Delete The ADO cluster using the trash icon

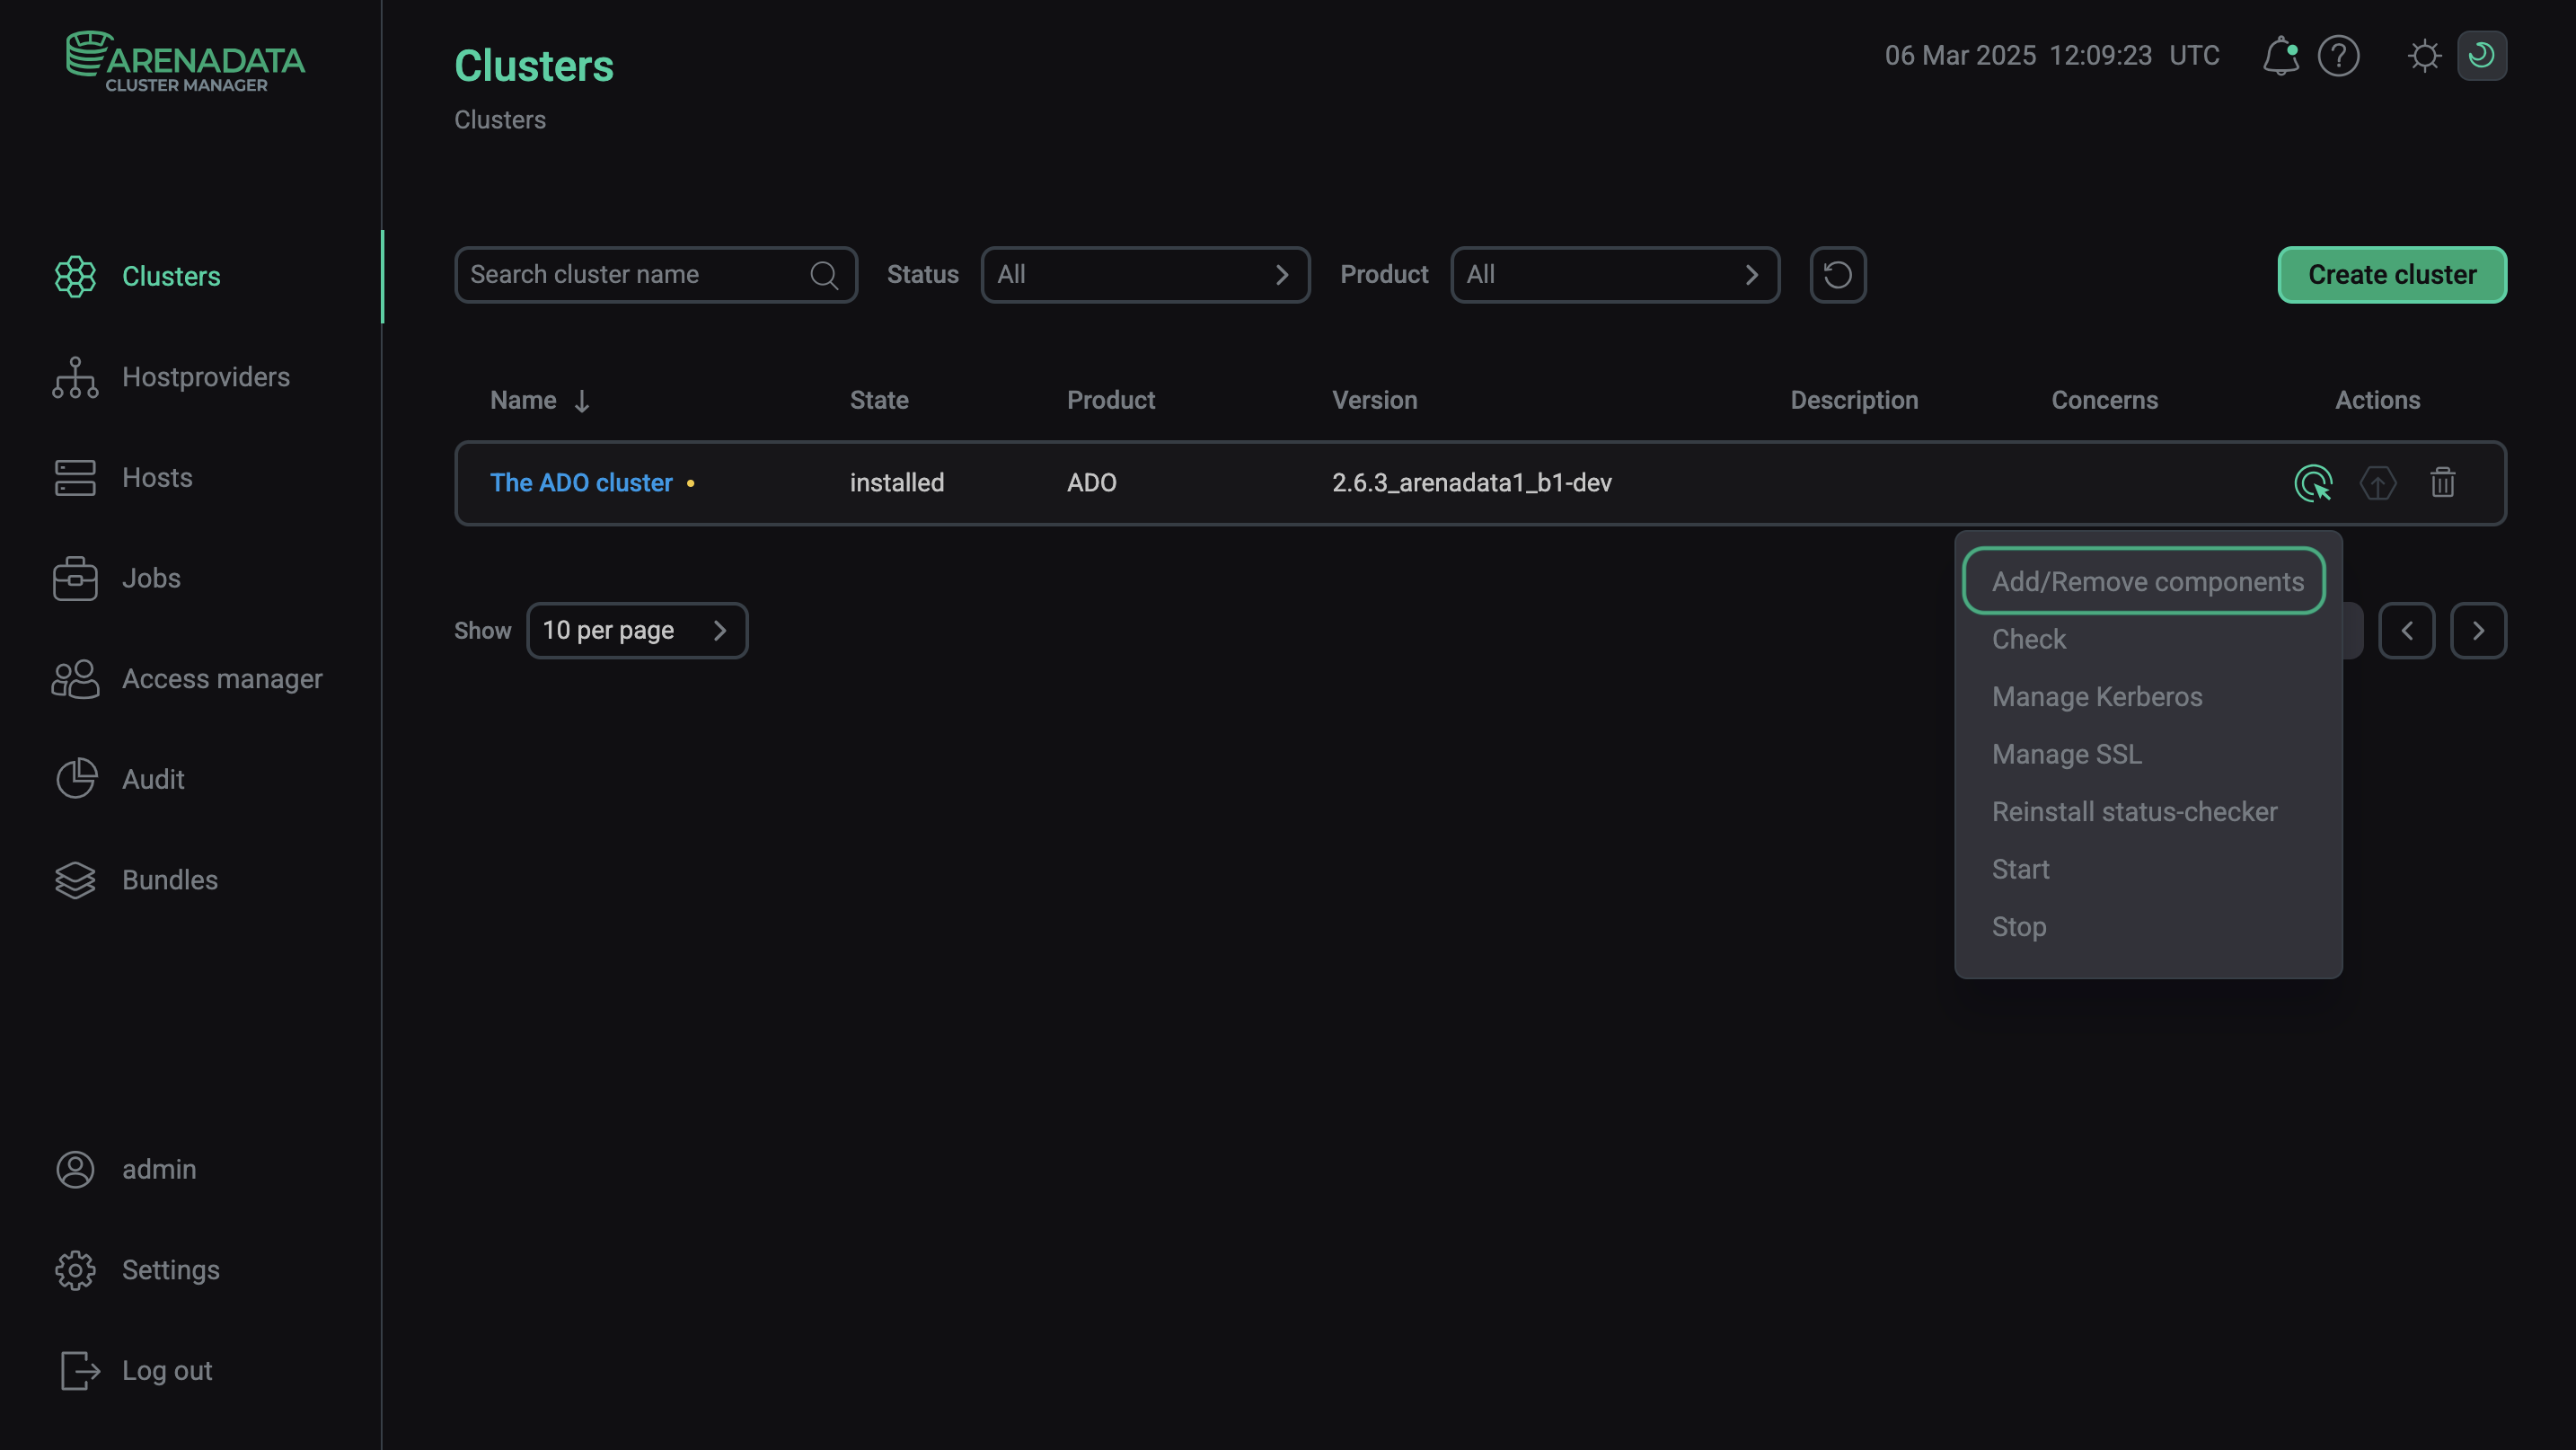[x=2443, y=483]
